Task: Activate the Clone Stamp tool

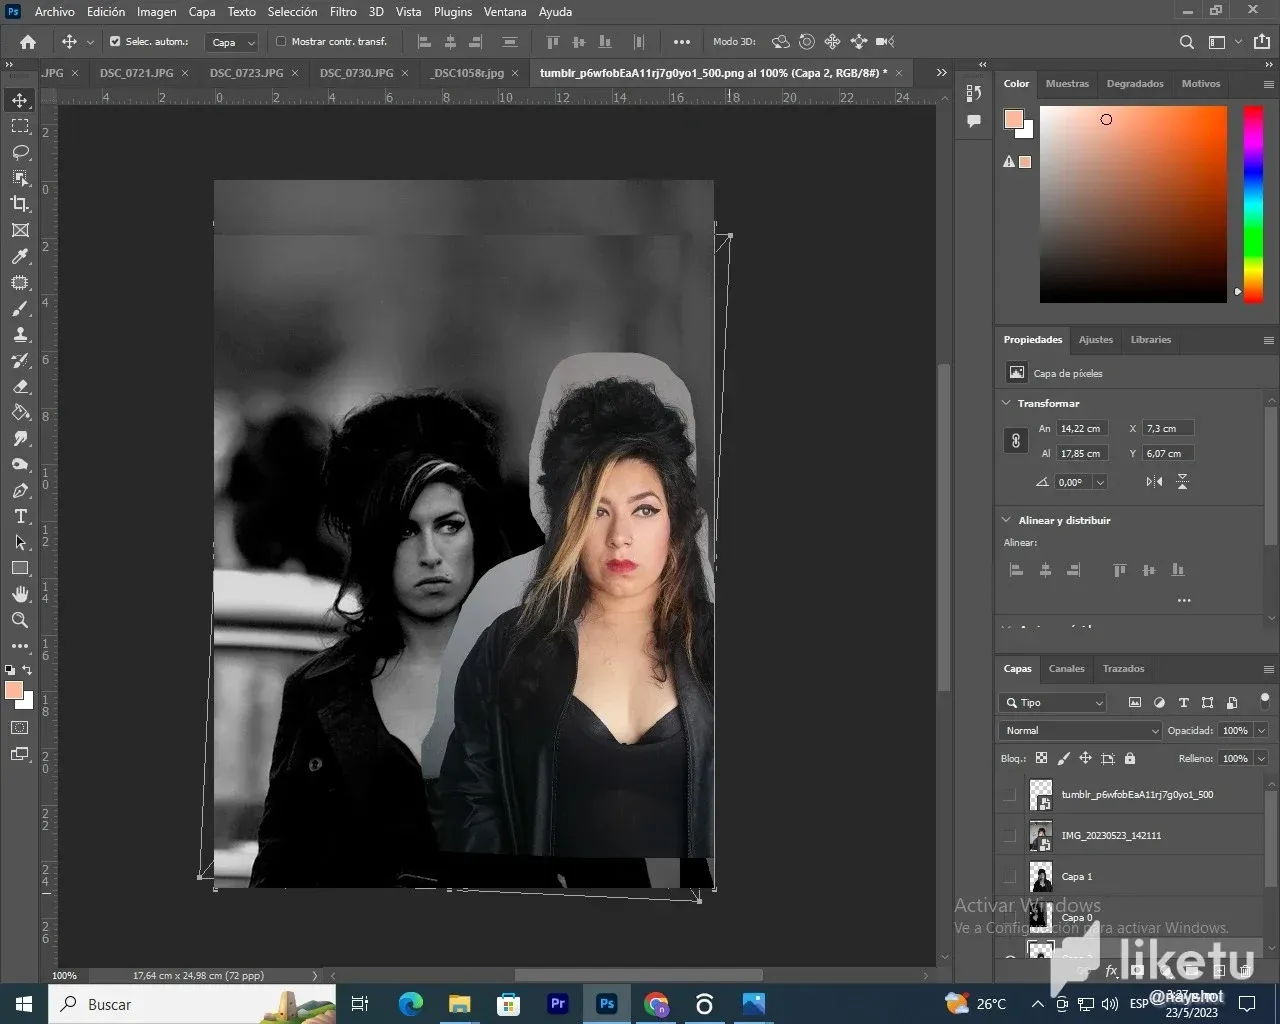Action: tap(20, 335)
